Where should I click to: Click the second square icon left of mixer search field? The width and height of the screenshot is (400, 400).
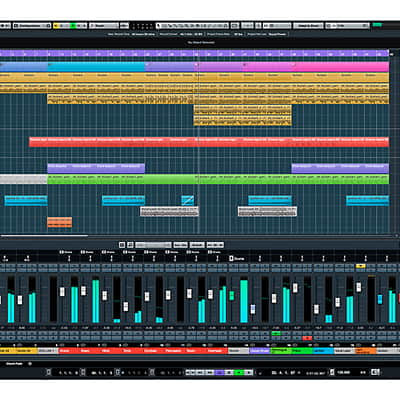[x=130, y=245]
